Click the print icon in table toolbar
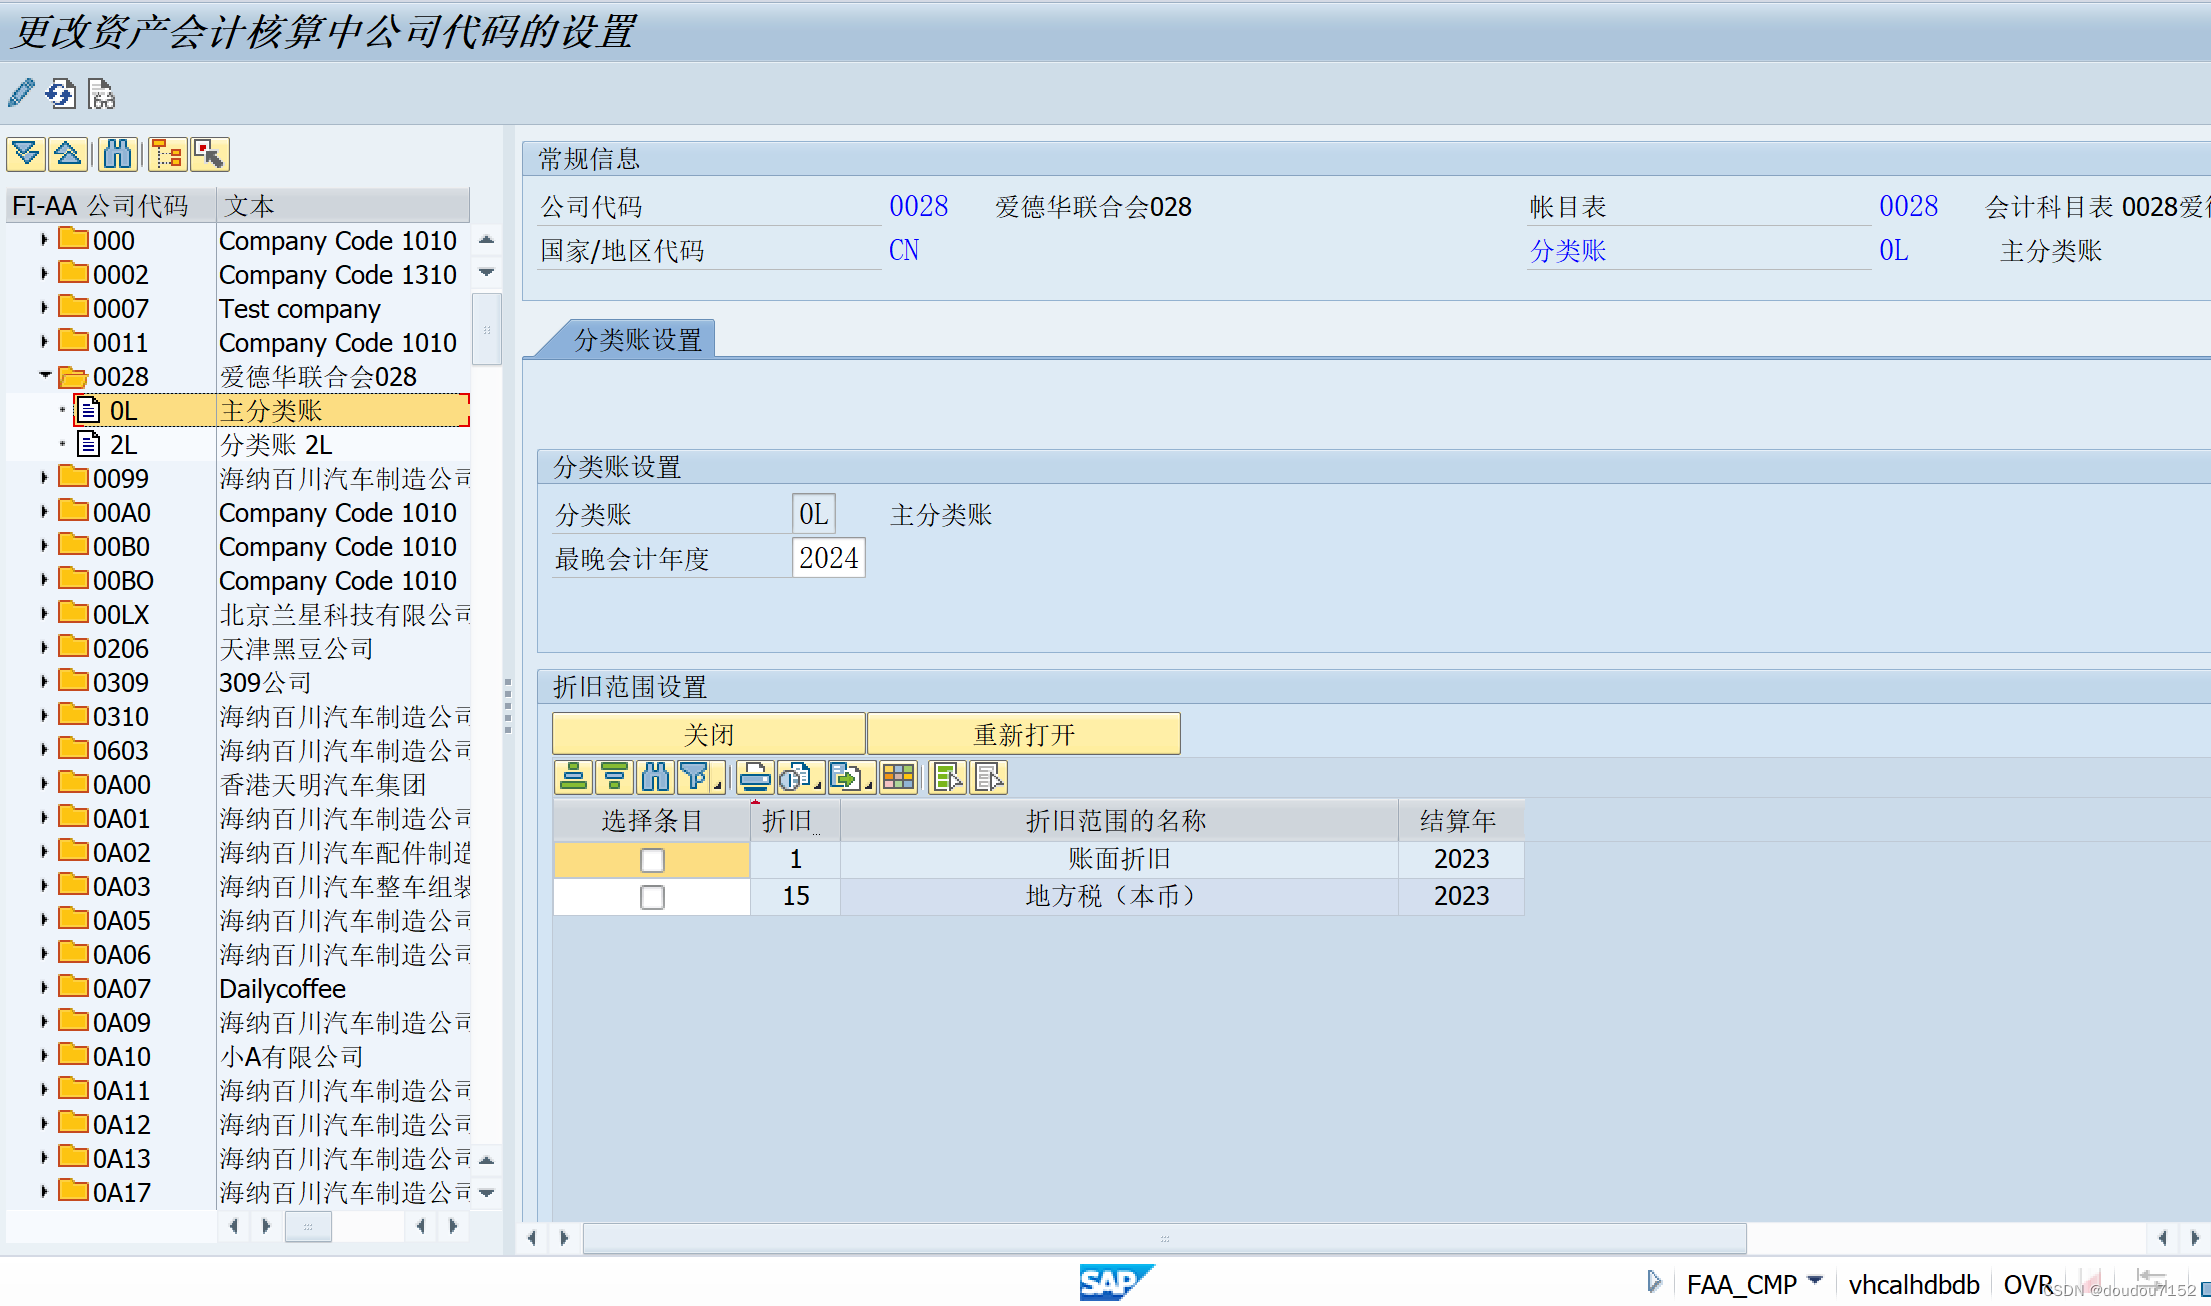 (x=755, y=777)
